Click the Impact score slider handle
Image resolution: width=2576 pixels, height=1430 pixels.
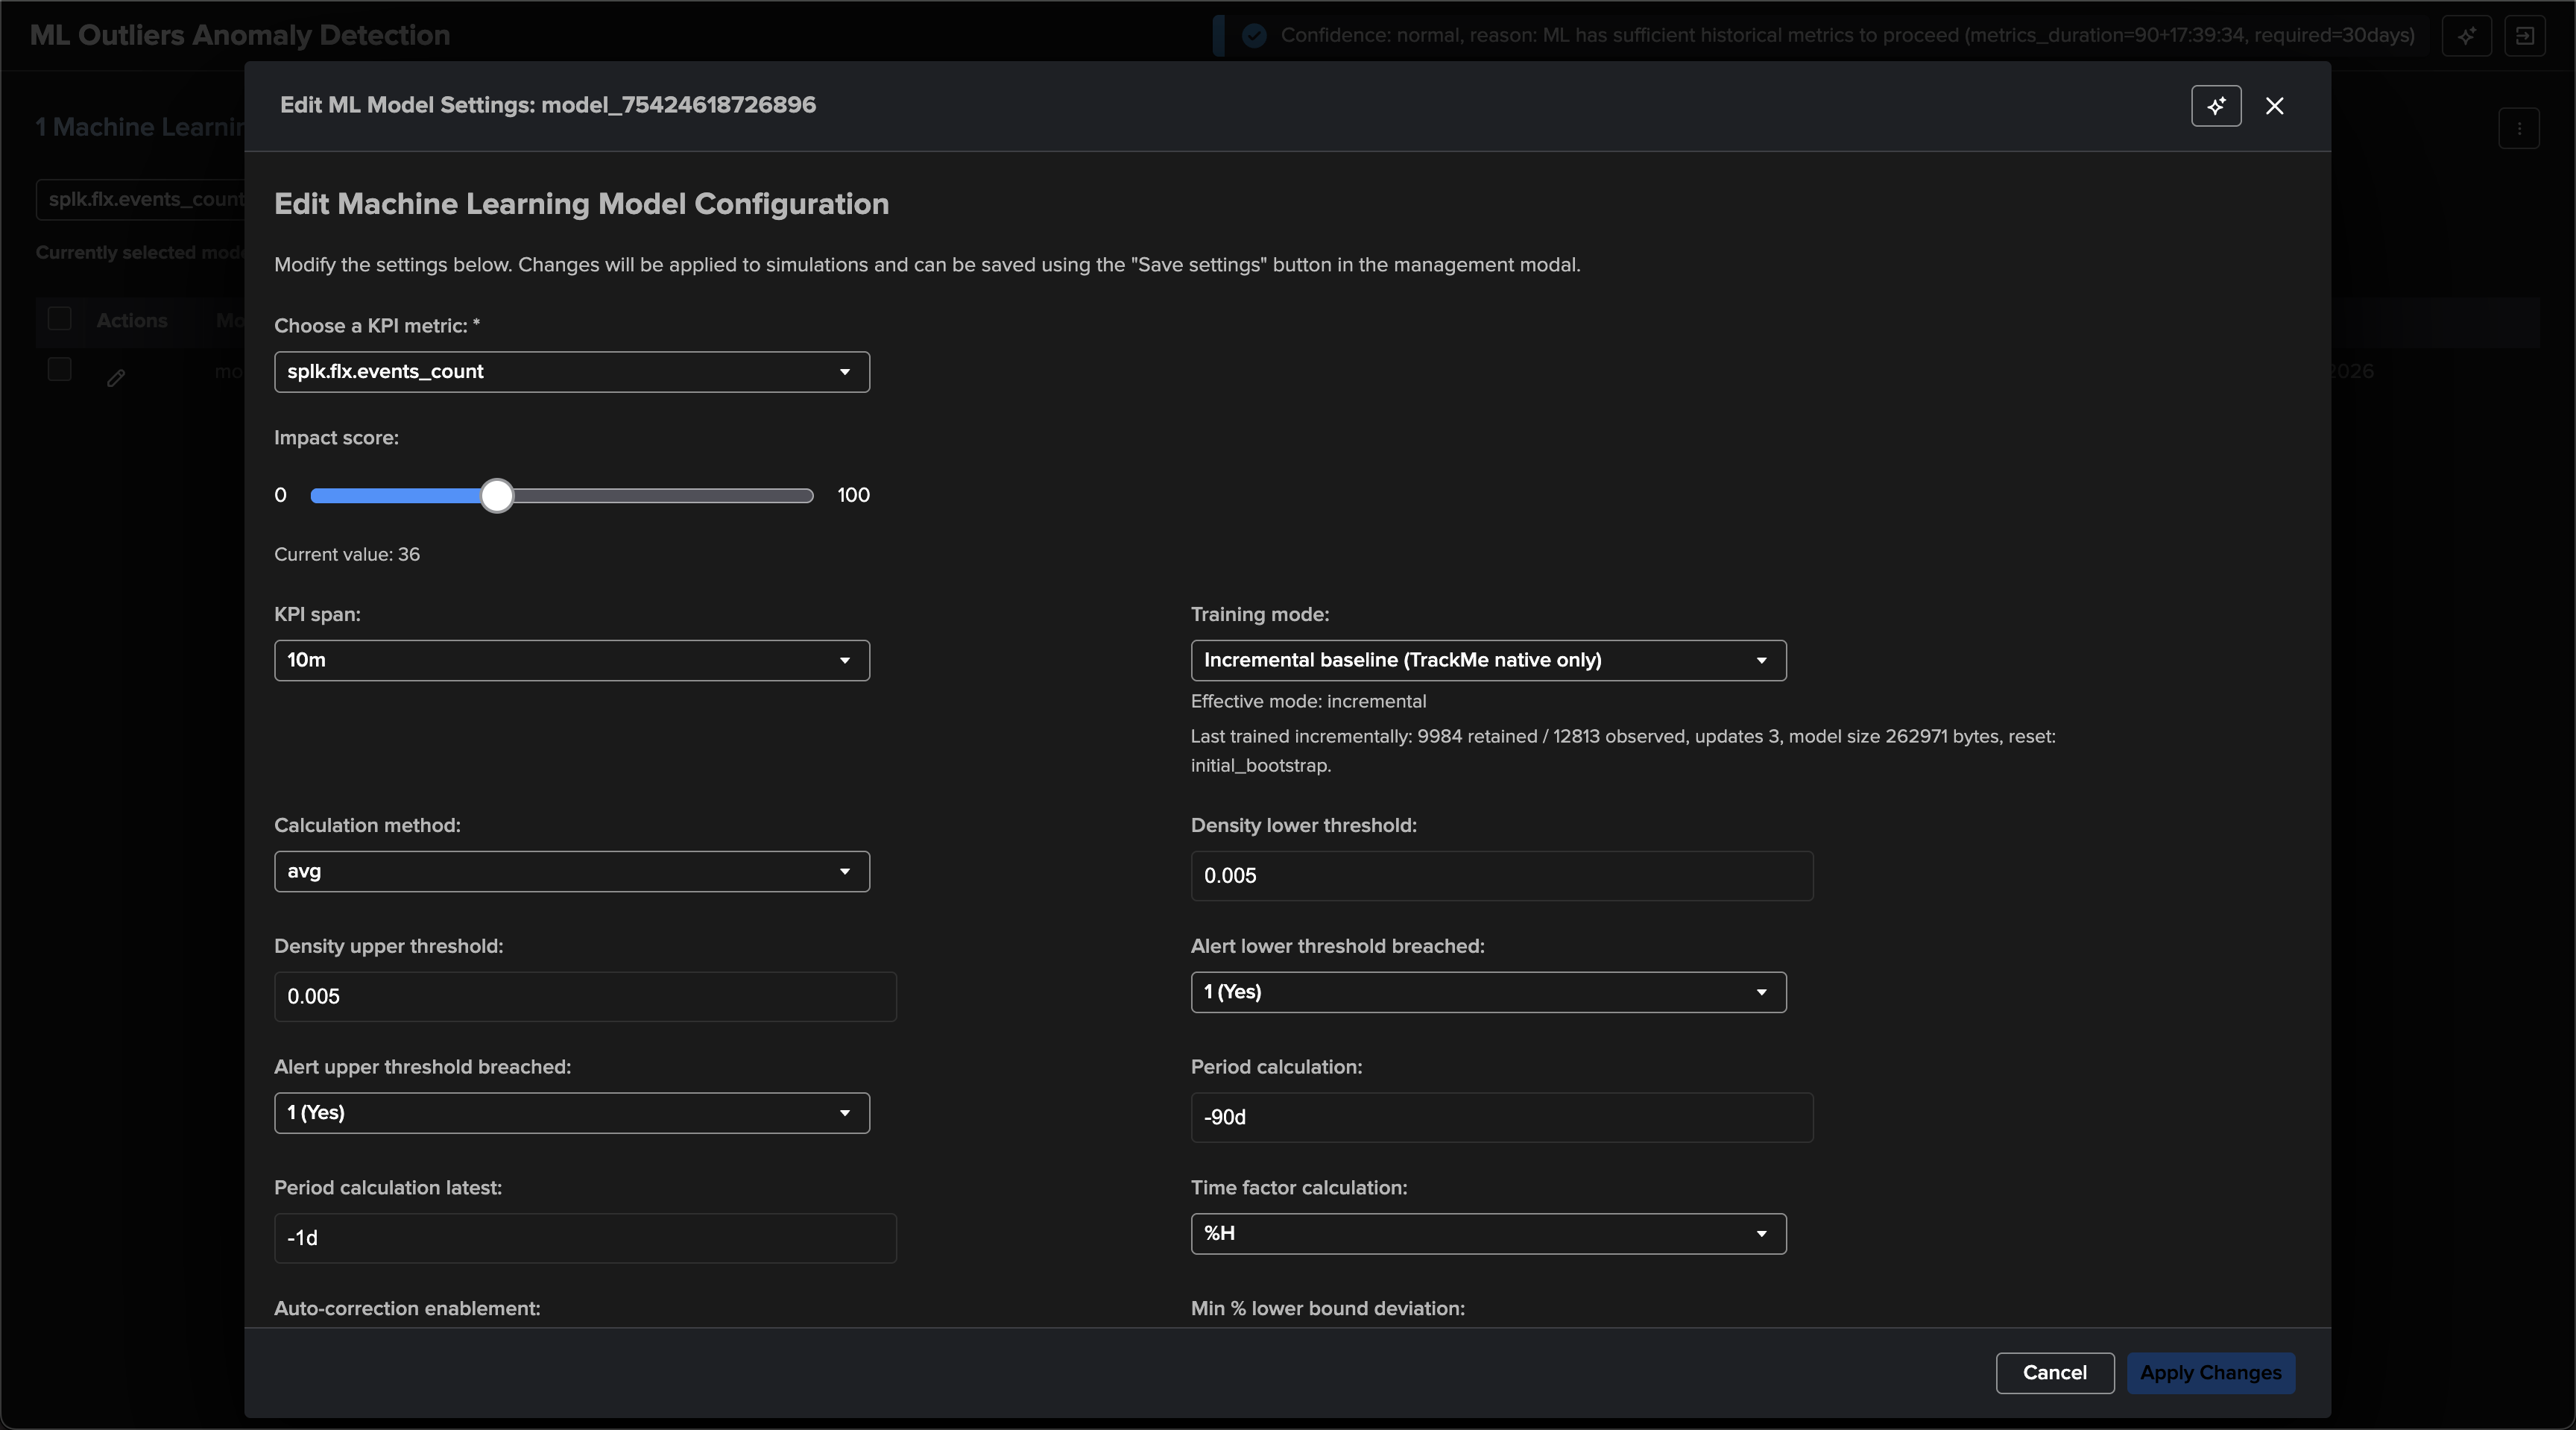pyautogui.click(x=497, y=496)
